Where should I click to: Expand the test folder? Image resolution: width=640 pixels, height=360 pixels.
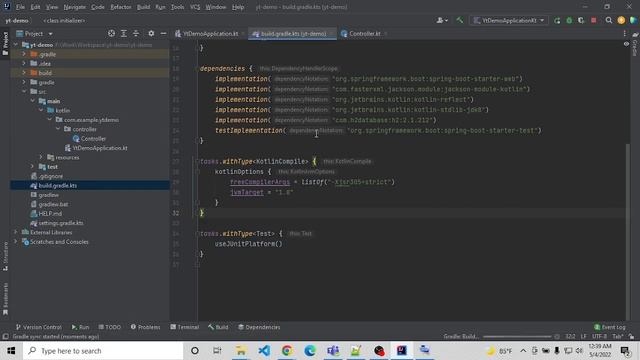(32, 167)
